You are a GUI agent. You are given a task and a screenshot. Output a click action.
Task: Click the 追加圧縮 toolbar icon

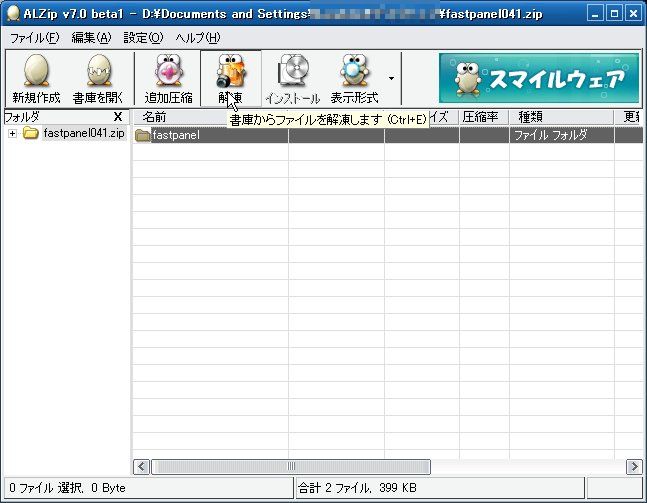168,70
